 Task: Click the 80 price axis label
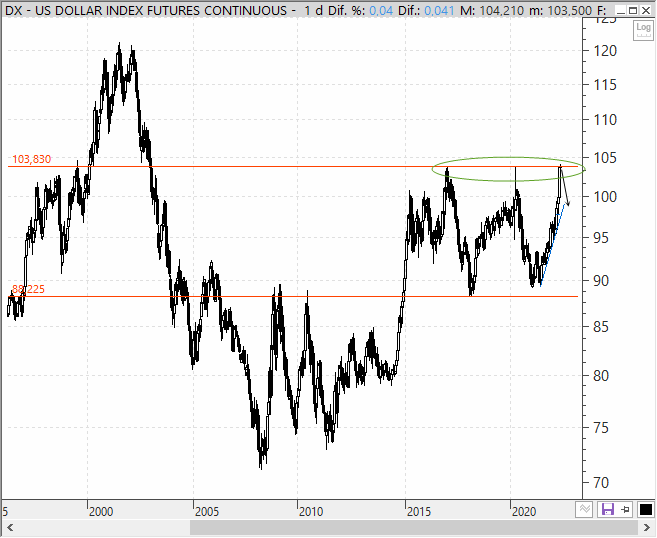click(600, 376)
